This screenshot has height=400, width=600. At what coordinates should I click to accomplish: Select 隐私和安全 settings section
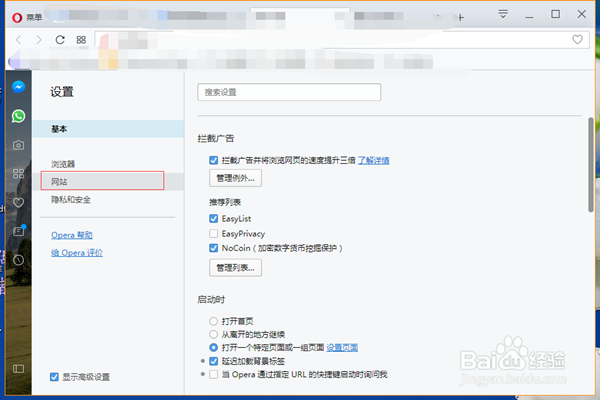pyautogui.click(x=71, y=199)
